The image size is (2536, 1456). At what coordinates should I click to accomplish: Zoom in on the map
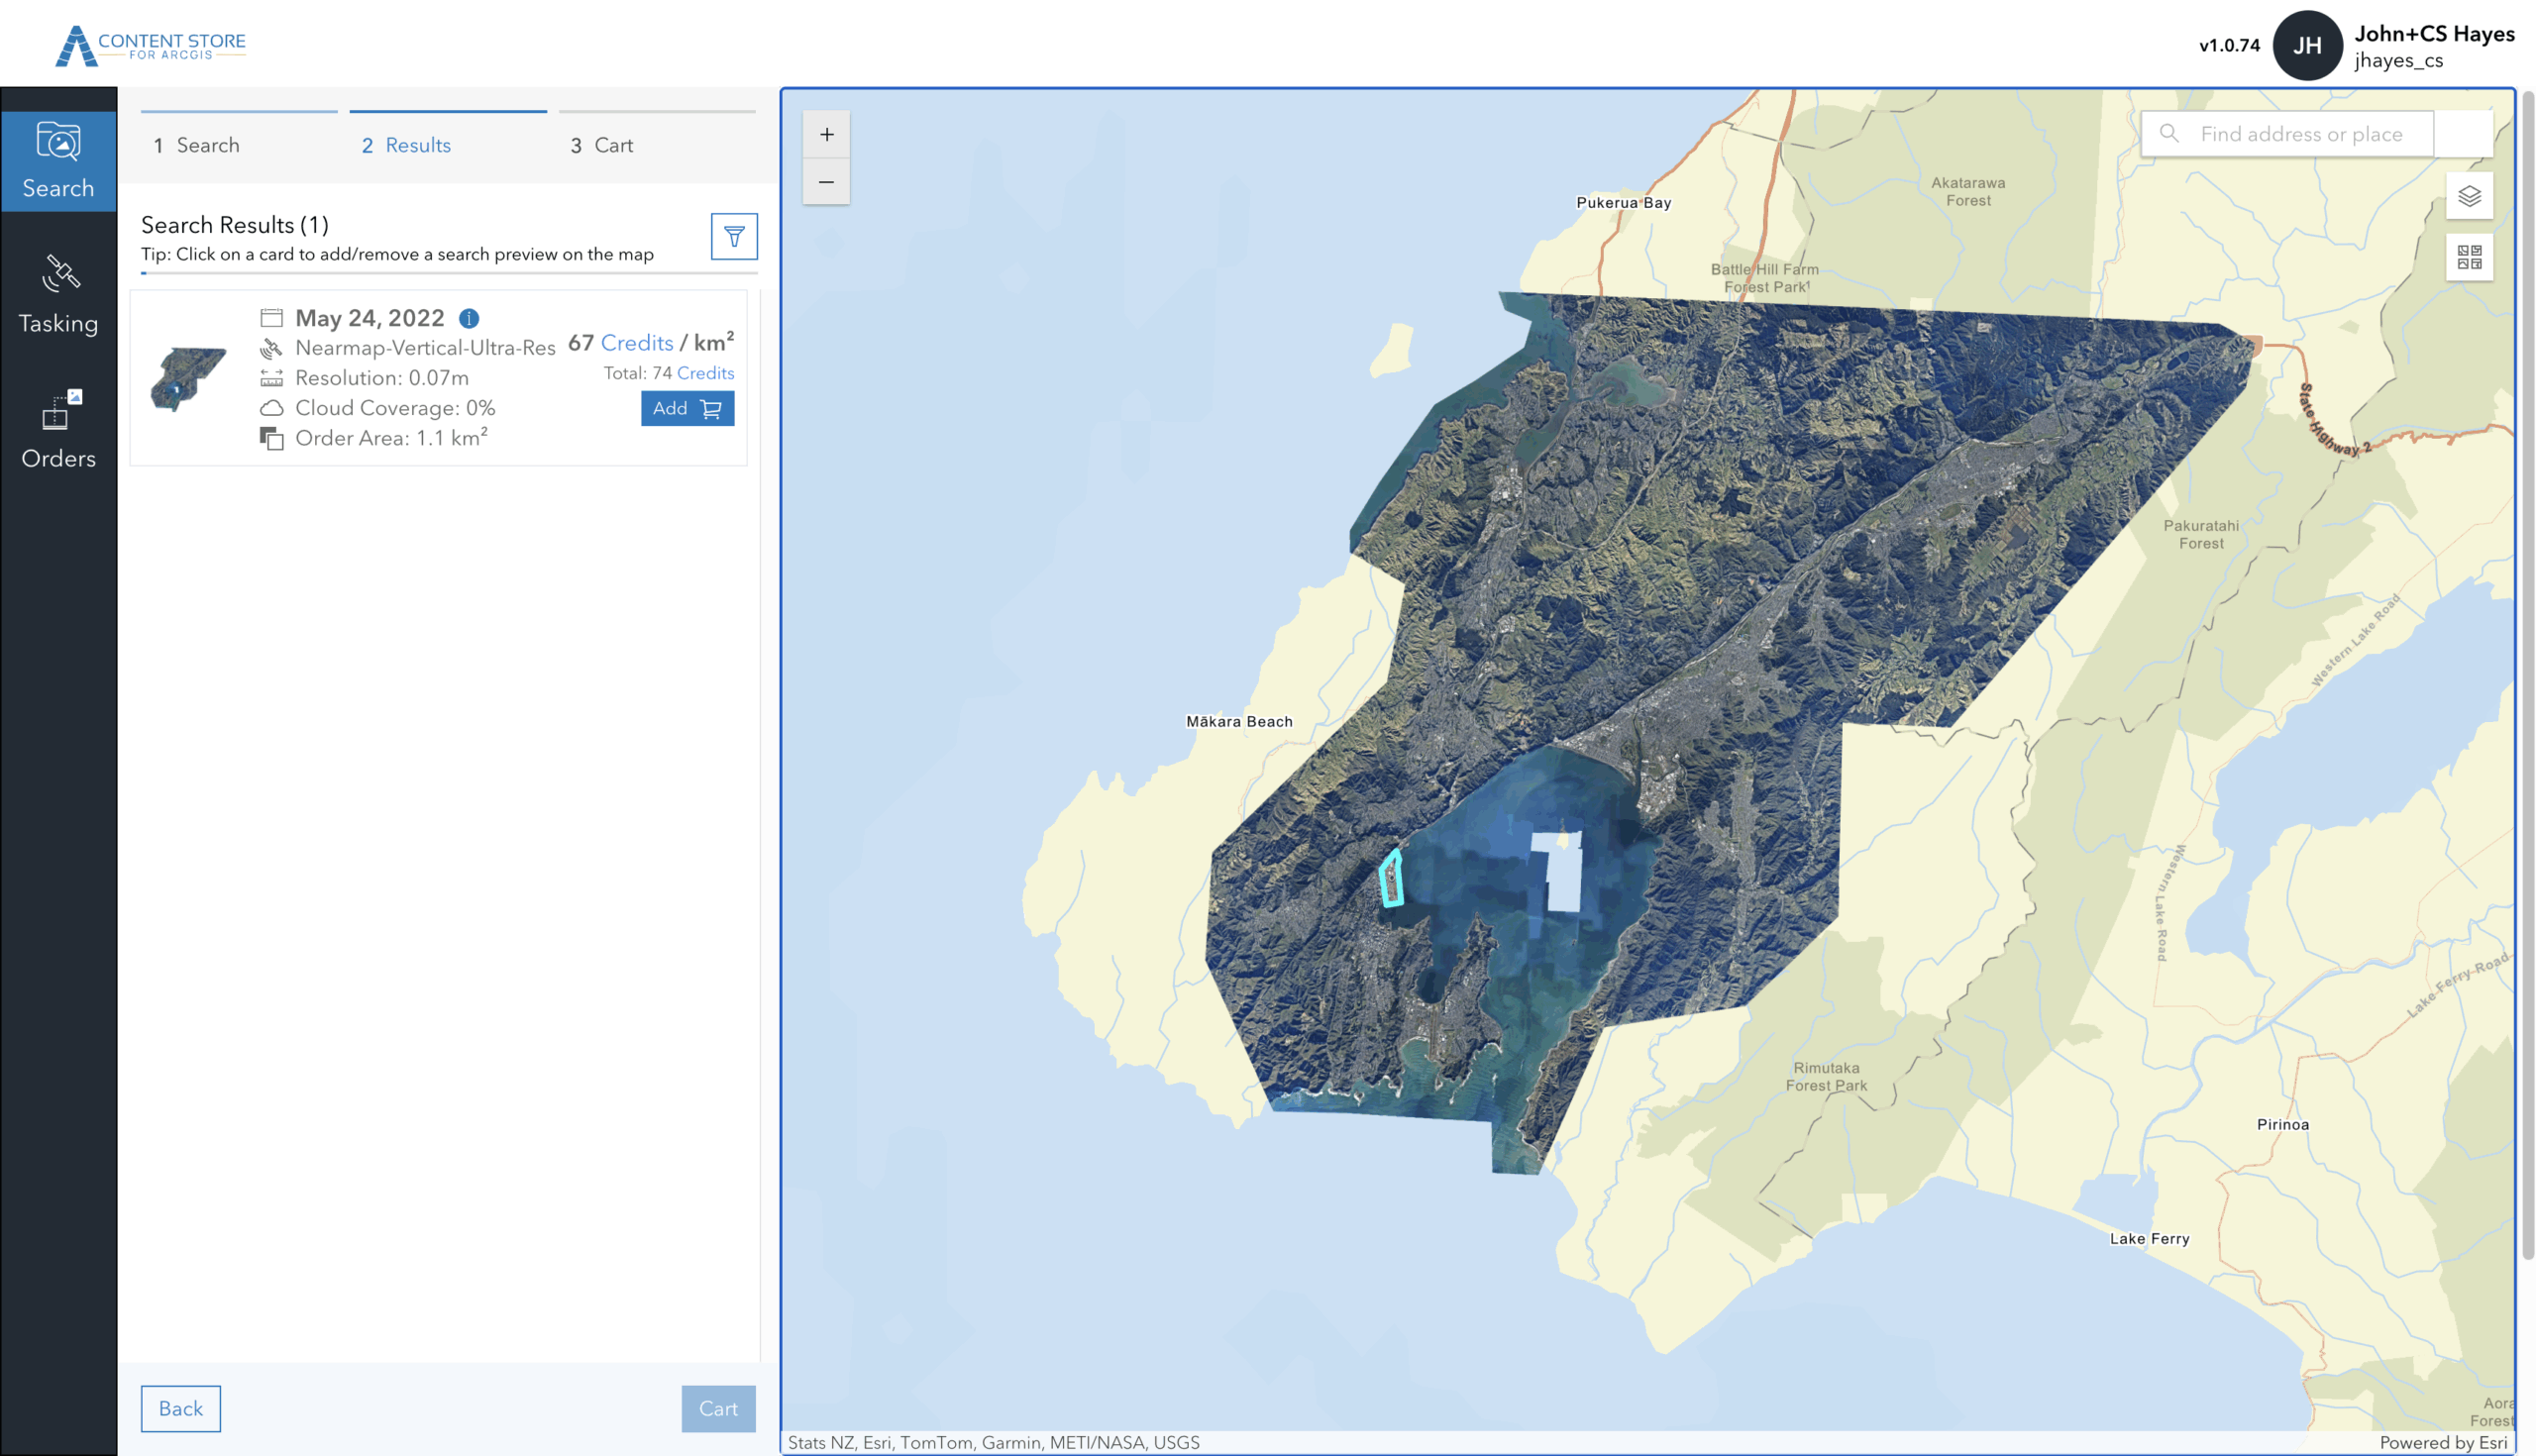tap(826, 134)
